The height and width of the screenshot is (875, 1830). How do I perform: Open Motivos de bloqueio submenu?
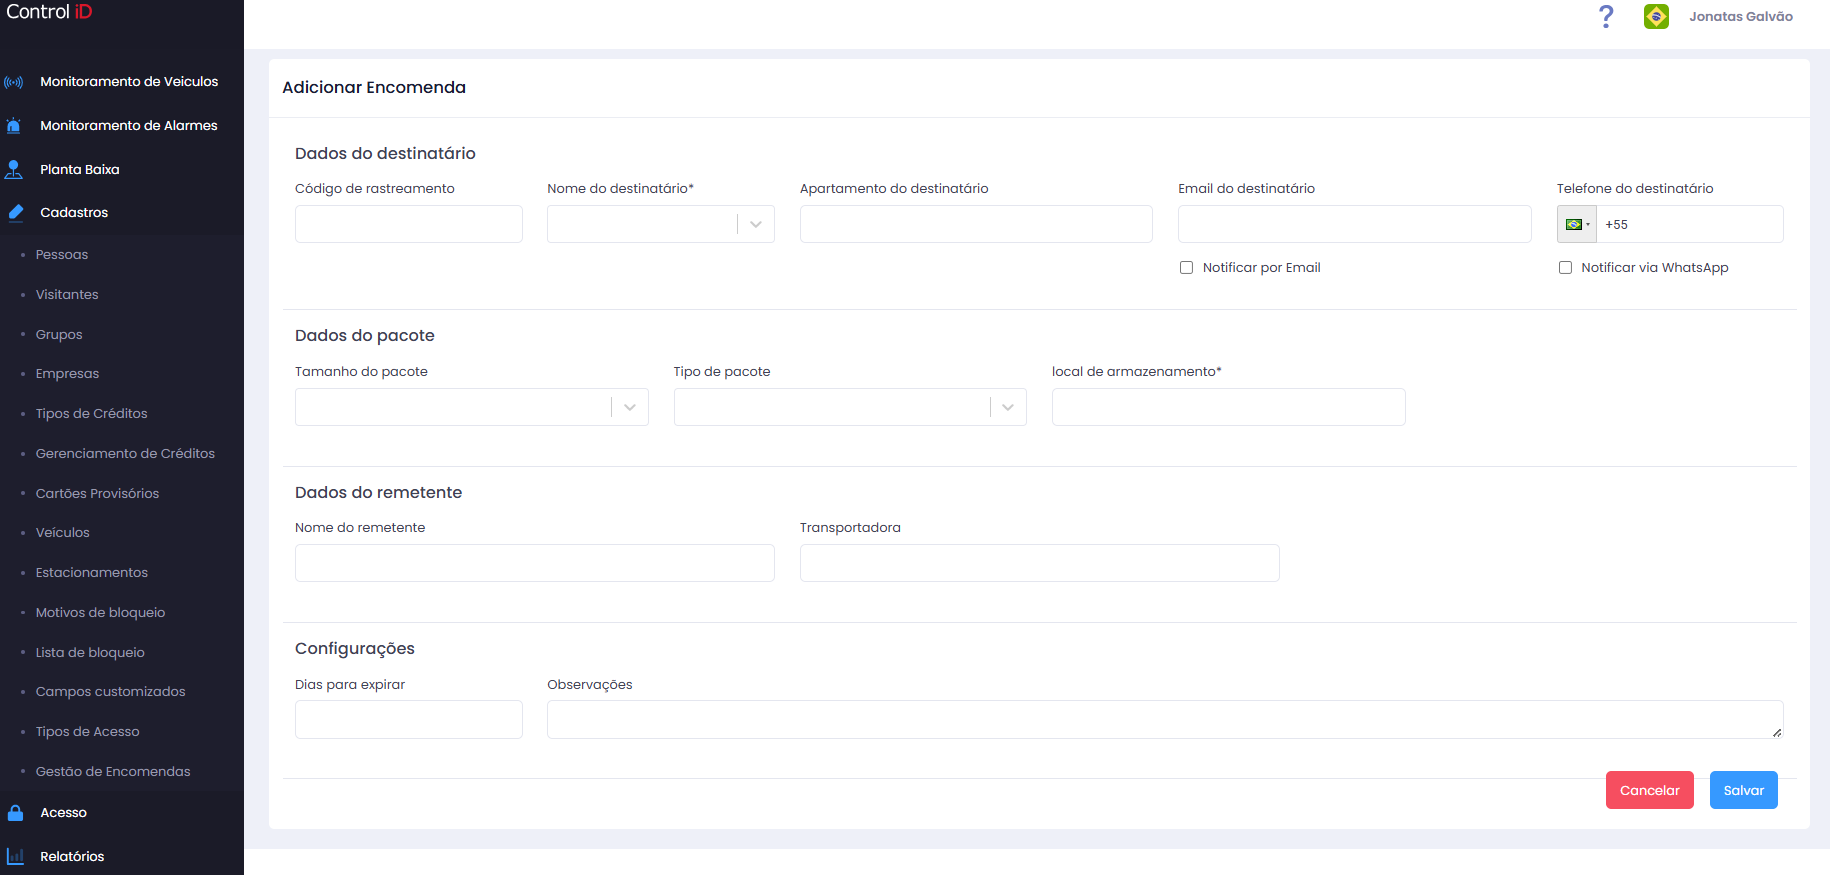pyautogui.click(x=100, y=613)
